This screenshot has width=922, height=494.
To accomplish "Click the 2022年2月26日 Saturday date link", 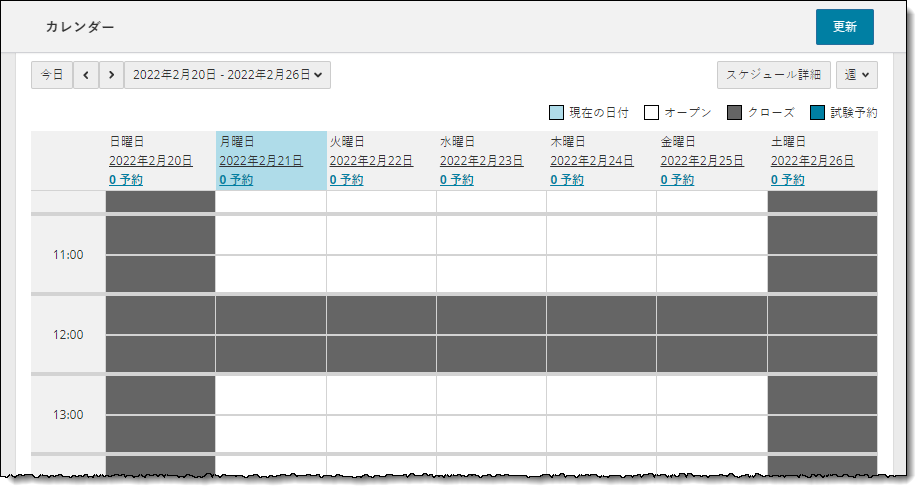I will click(x=812, y=160).
